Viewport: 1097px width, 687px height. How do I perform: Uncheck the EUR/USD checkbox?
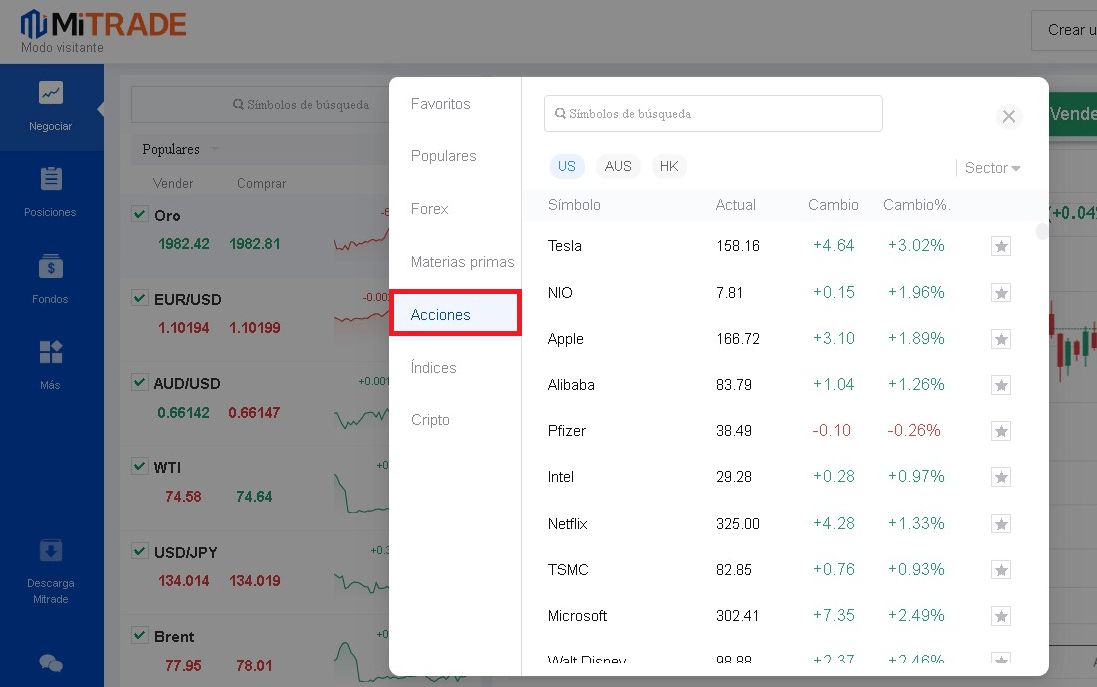click(139, 298)
